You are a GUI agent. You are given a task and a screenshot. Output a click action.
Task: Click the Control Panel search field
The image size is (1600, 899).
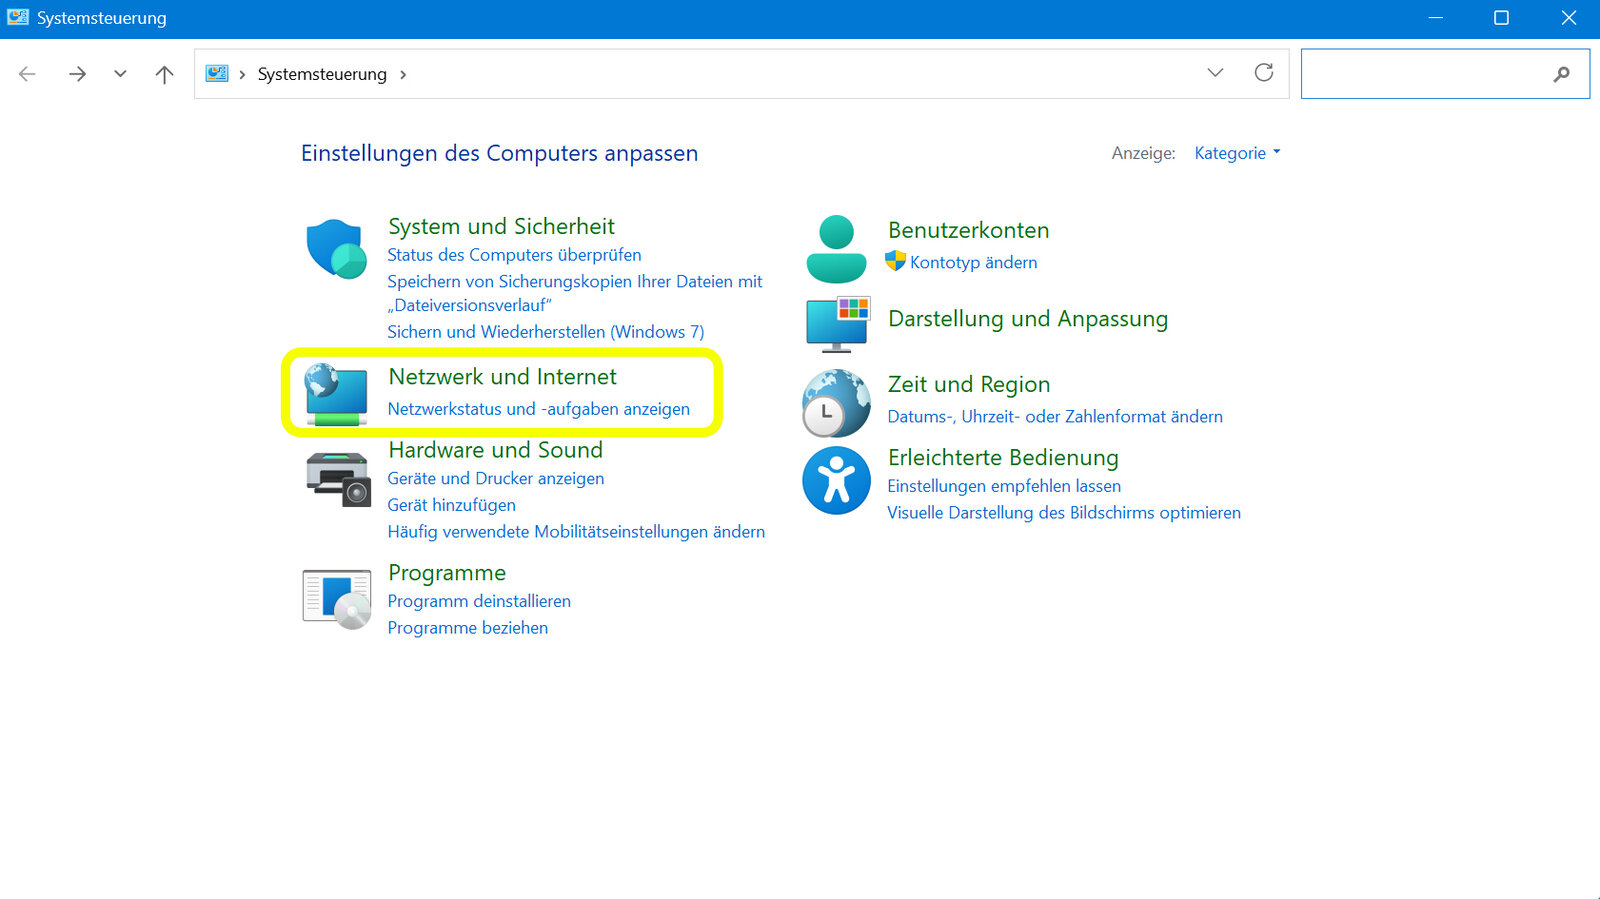(x=1425, y=74)
